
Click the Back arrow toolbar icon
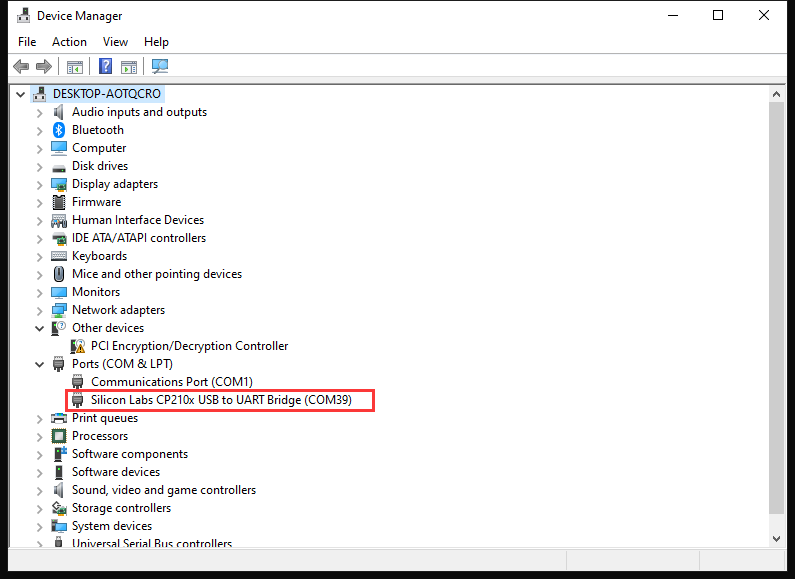coord(21,66)
